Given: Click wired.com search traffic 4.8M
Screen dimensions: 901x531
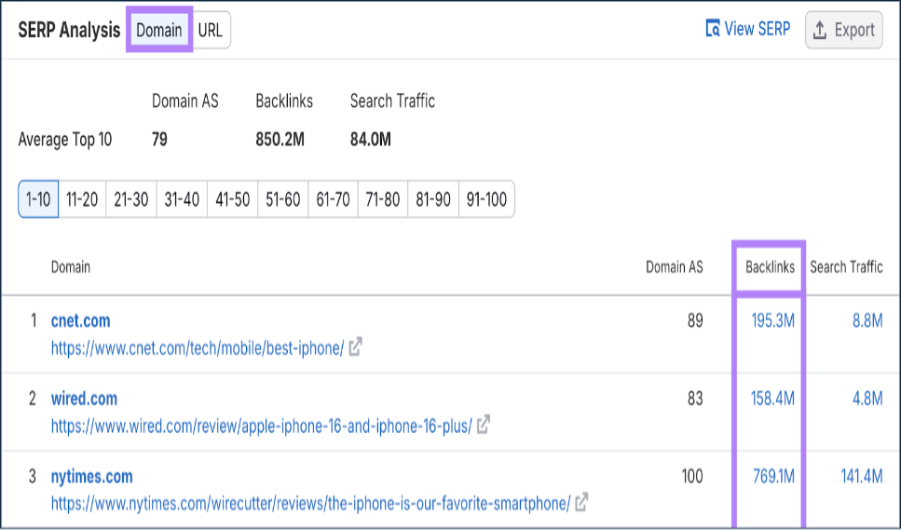Looking at the screenshot, I should [865, 398].
